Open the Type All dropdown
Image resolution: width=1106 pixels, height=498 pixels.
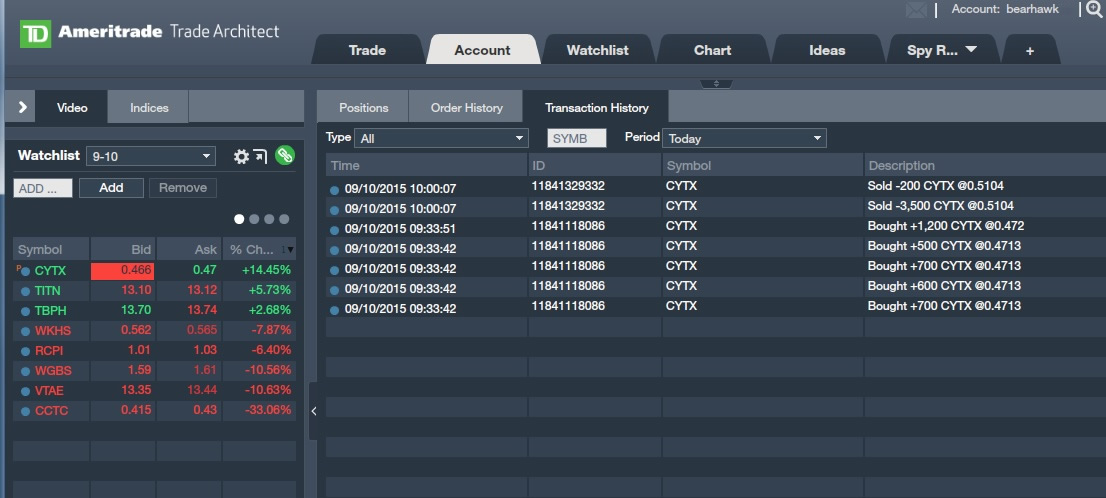(441, 138)
